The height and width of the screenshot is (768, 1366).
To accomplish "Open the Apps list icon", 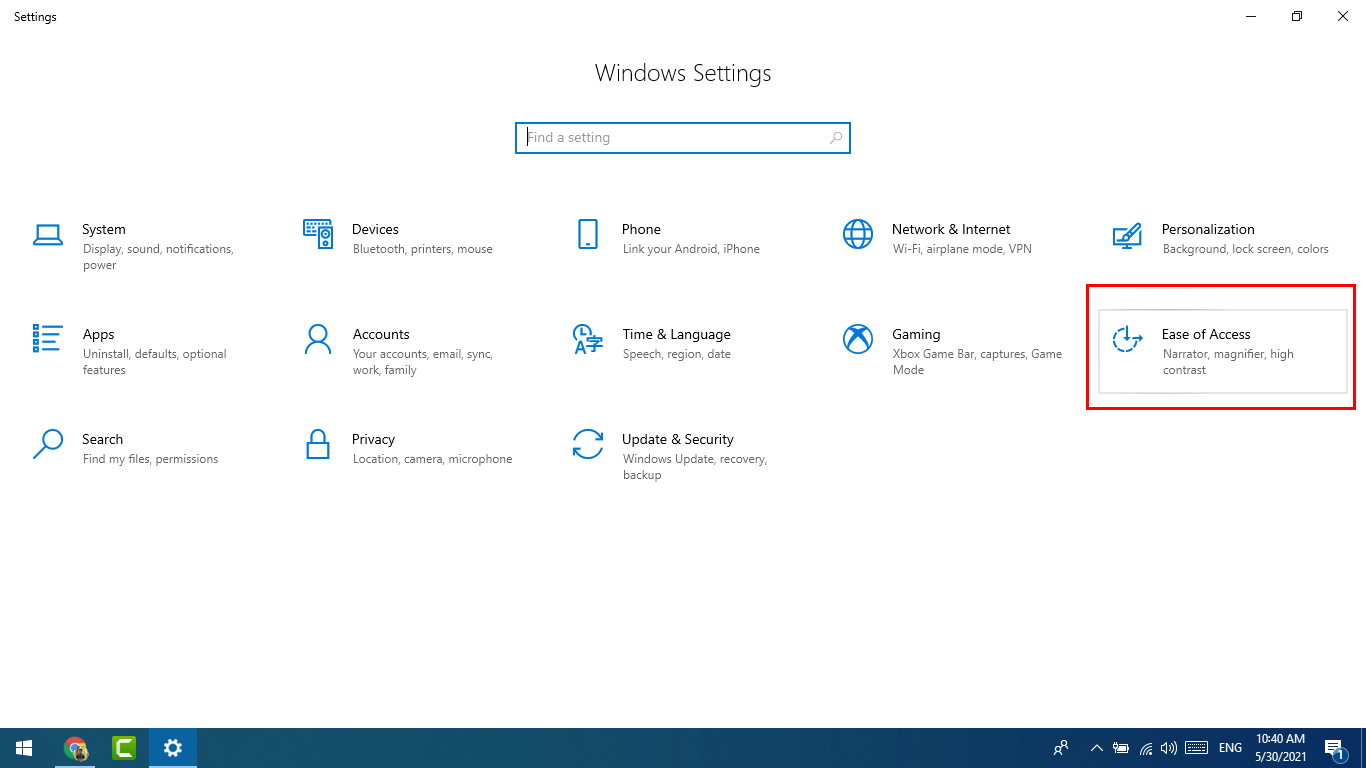I will pyautogui.click(x=47, y=338).
